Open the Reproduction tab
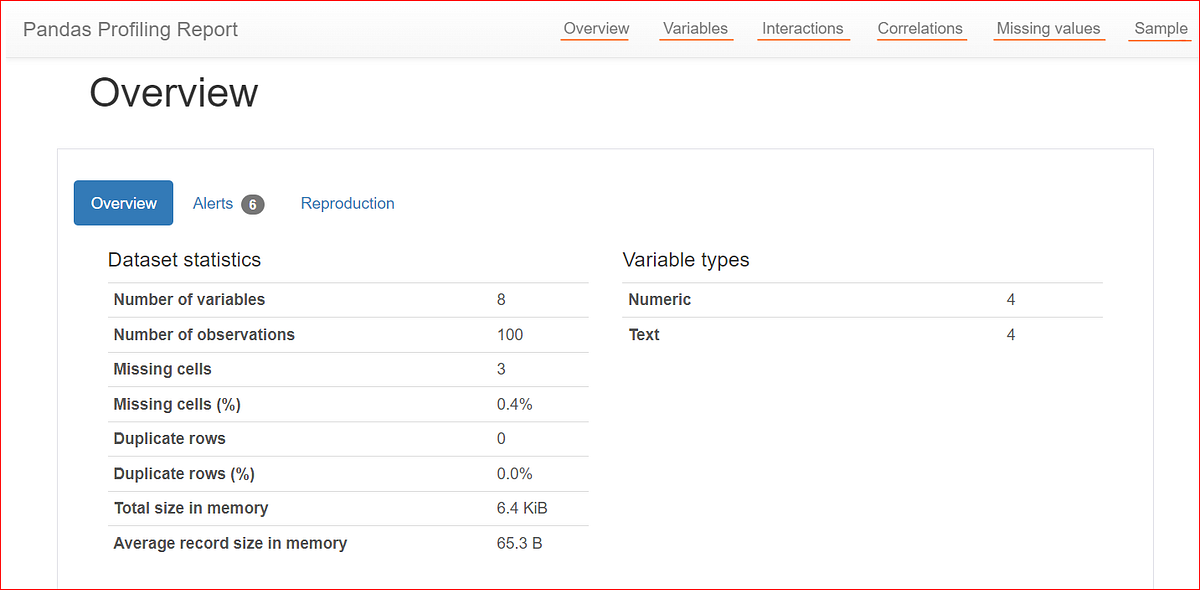This screenshot has height=590, width=1200. click(347, 203)
